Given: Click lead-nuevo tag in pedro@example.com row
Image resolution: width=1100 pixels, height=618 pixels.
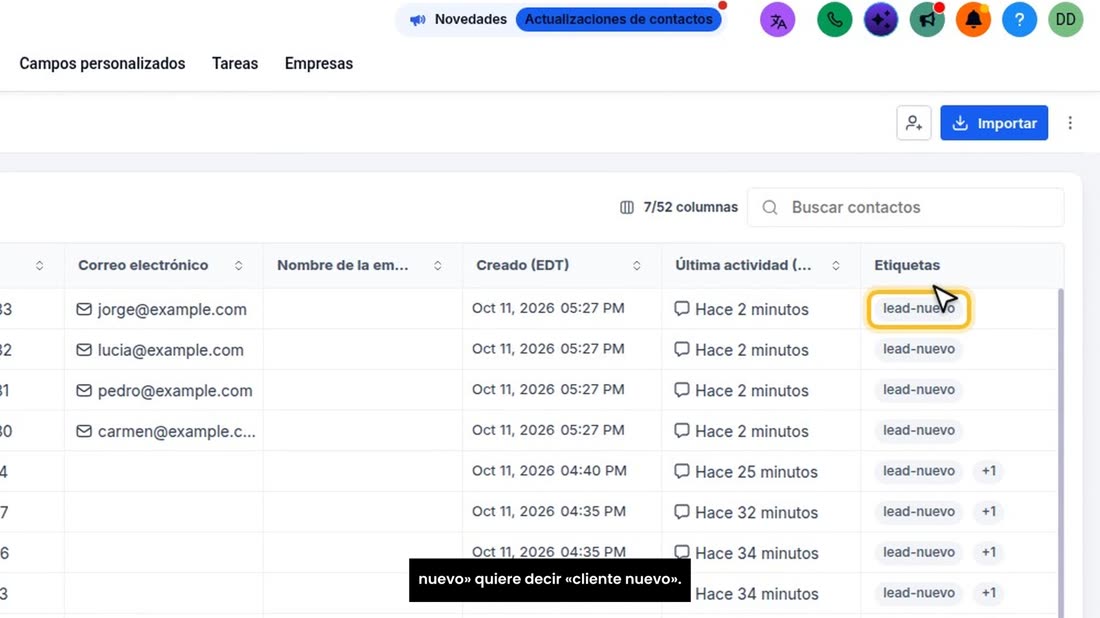Looking at the screenshot, I should click(919, 389).
